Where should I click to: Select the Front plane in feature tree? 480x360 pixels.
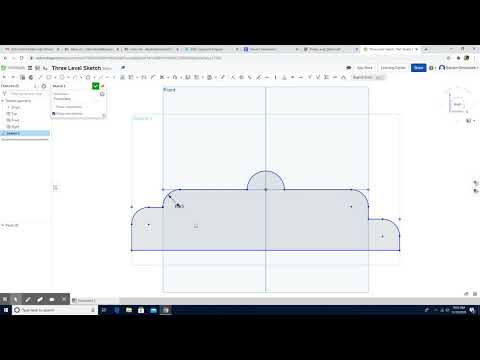[15, 120]
